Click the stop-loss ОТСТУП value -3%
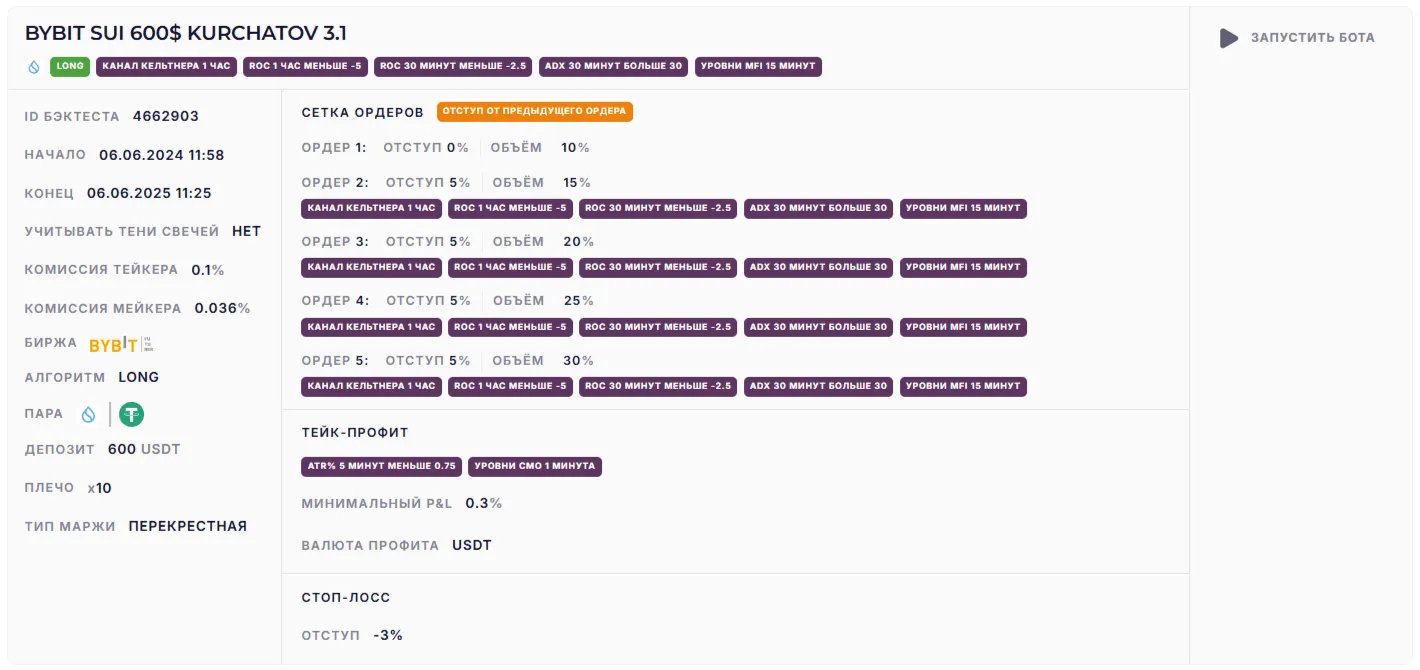The height and width of the screenshot is (670, 1420). coord(388,635)
